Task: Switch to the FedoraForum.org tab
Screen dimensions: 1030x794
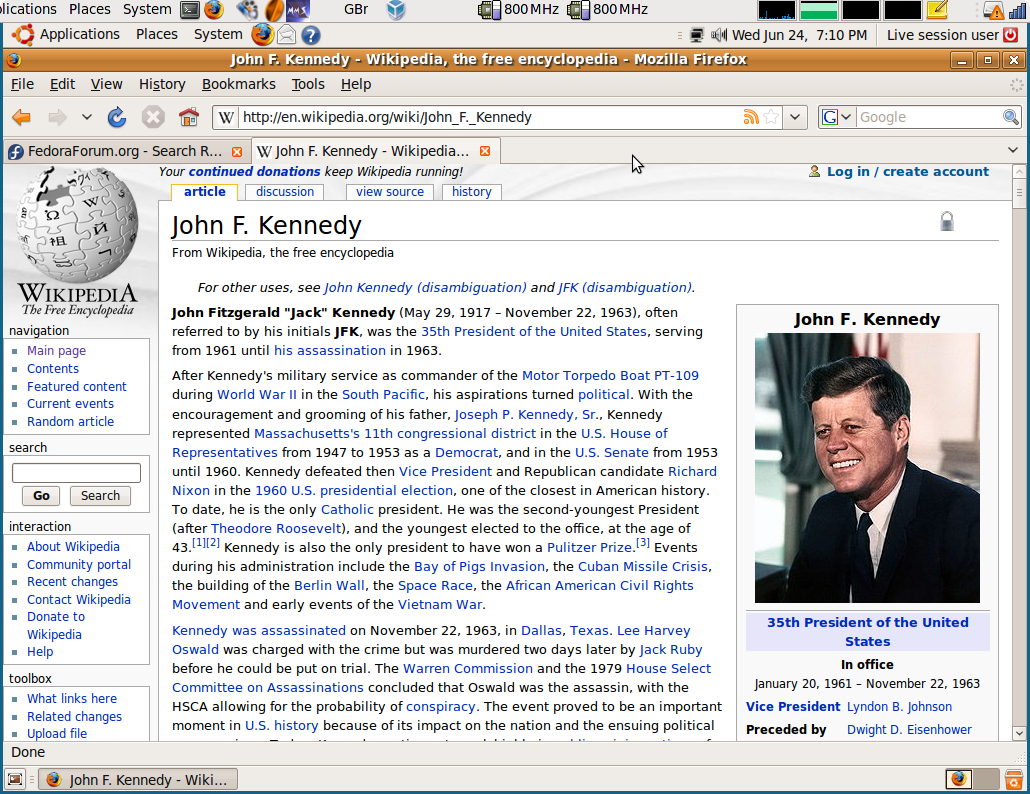Action: [125, 152]
